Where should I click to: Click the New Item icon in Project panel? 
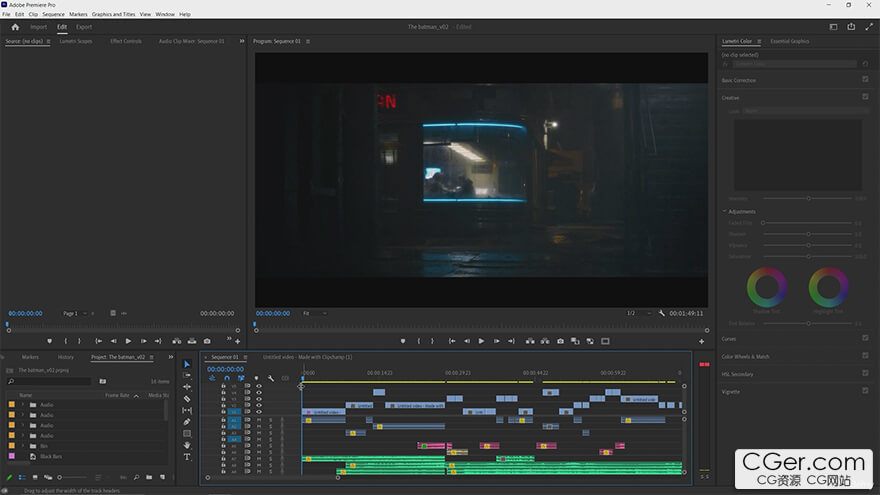tap(163, 477)
